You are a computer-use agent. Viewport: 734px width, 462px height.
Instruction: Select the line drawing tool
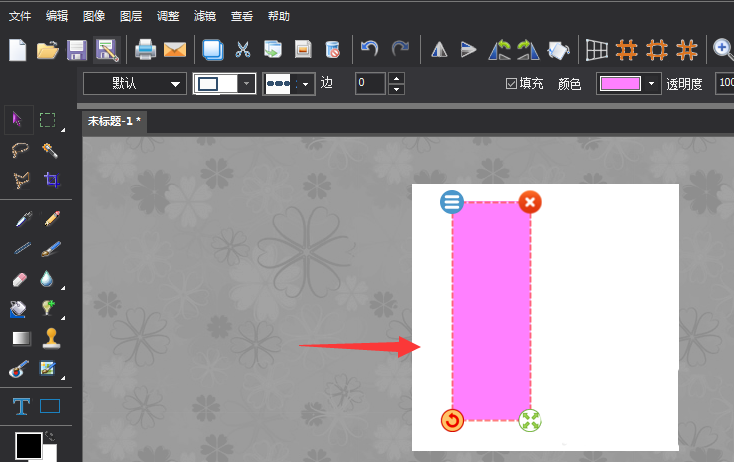point(22,248)
